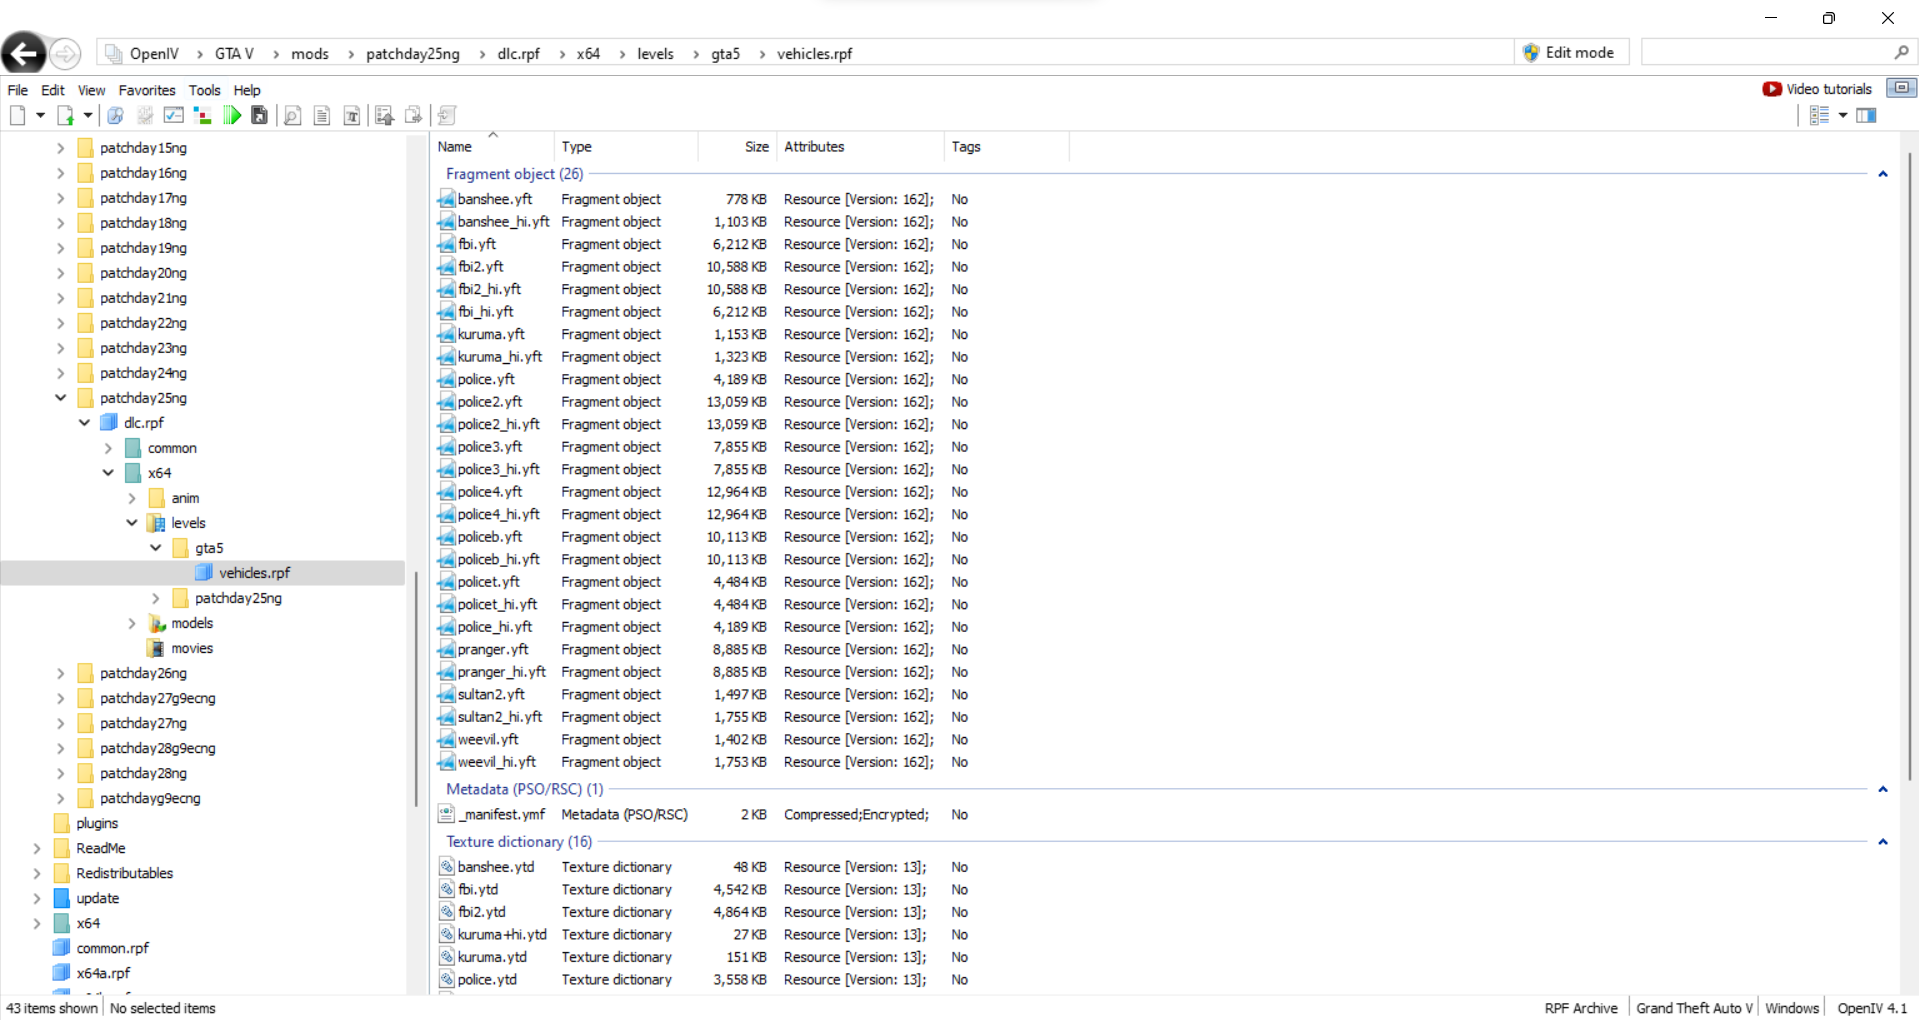Open the view style dropdown arrow
This screenshot has height=1020, width=1919.
tap(1842, 116)
